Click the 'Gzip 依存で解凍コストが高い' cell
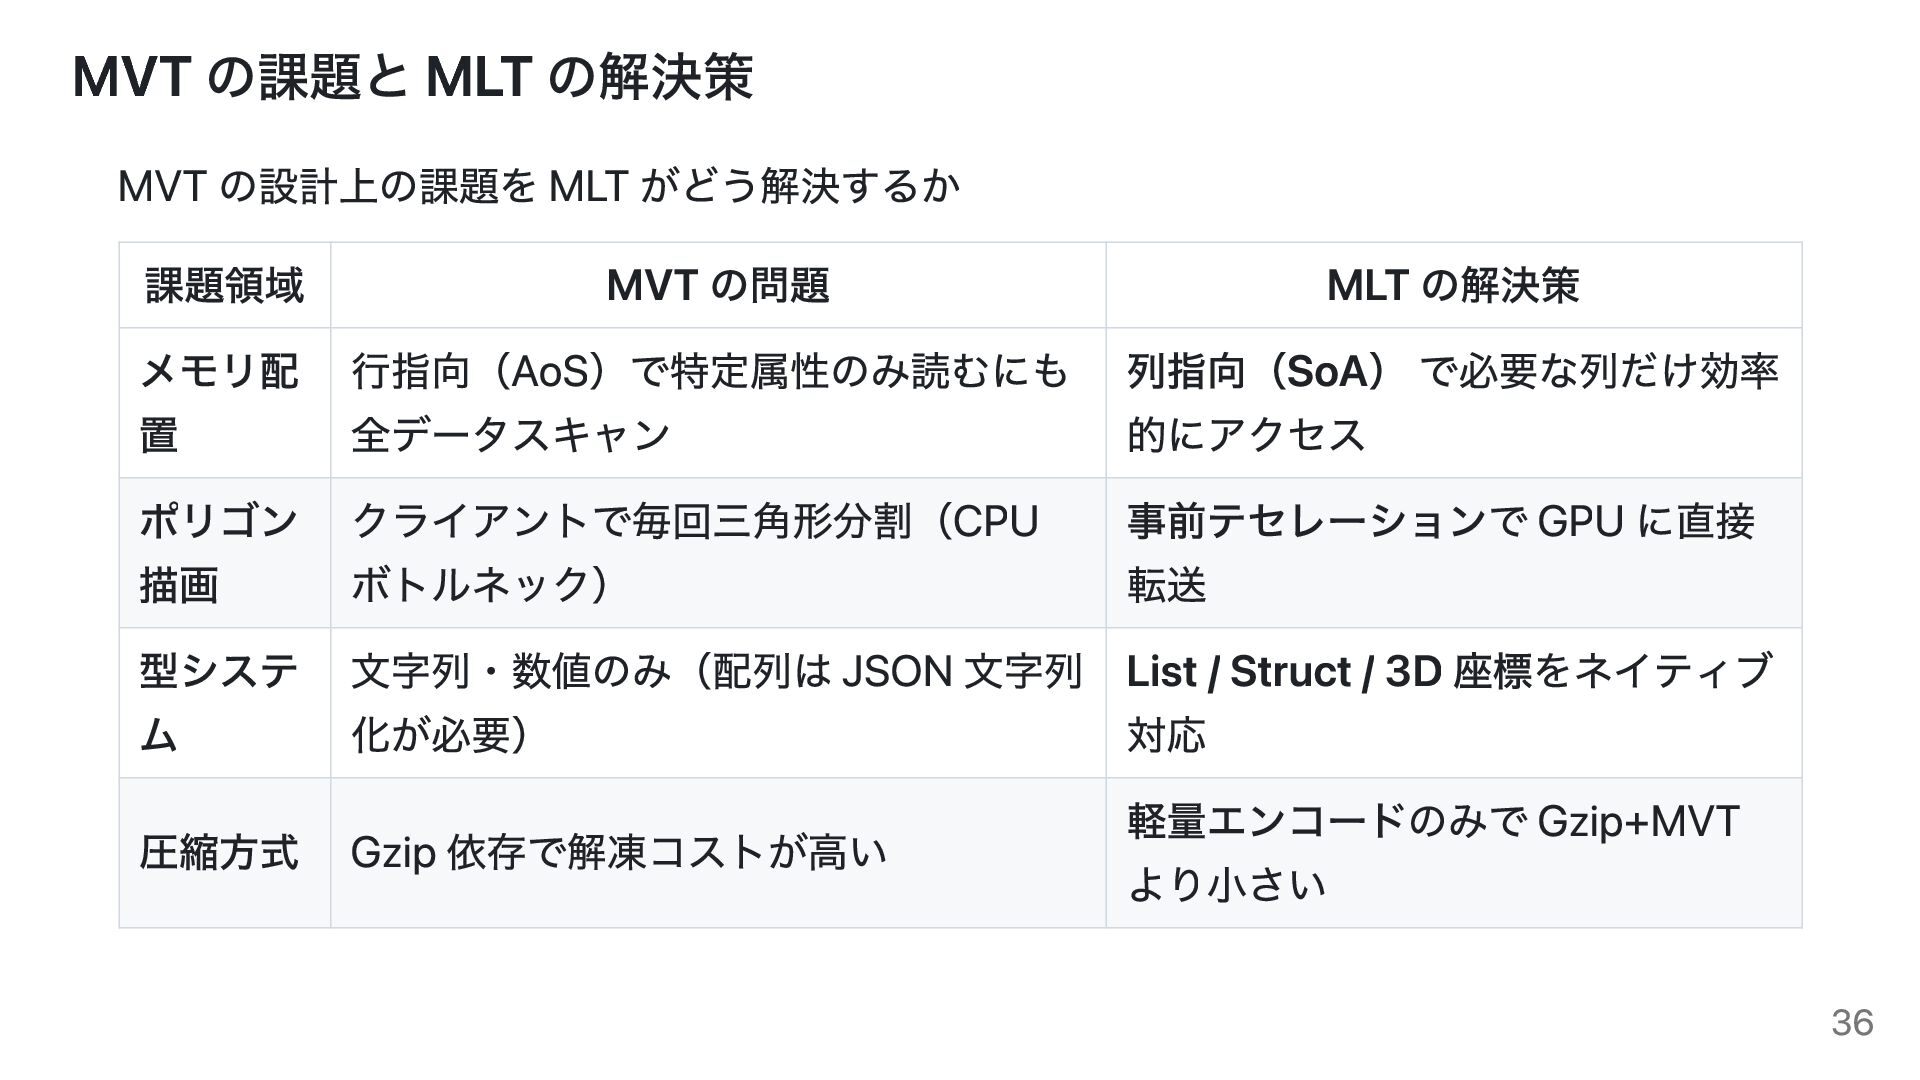Screen dimensions: 1920x1080 pyautogui.click(x=618, y=853)
